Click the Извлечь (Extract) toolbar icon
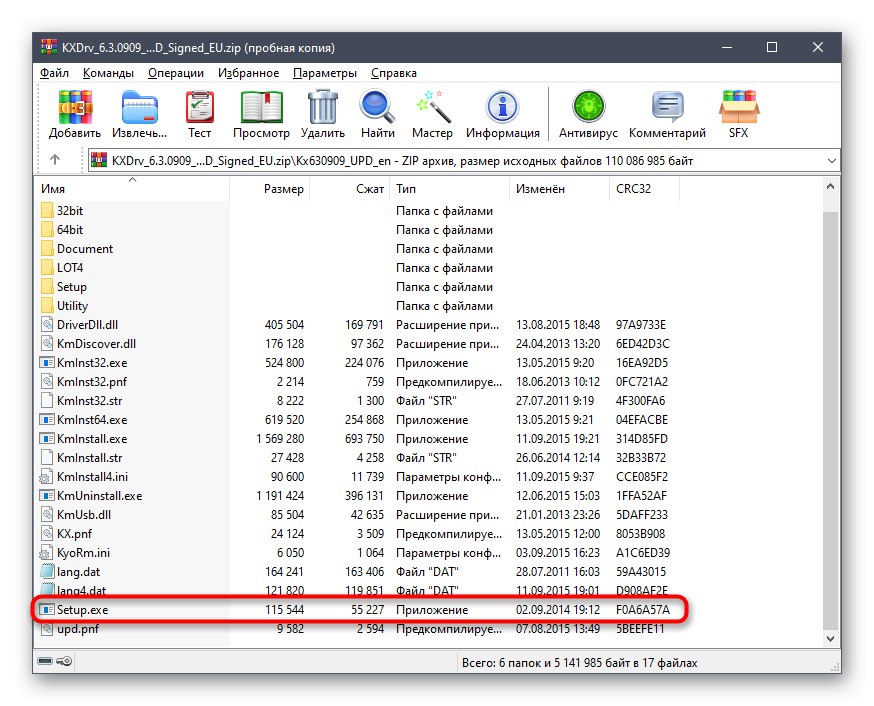The height and width of the screenshot is (706, 874). 139,107
